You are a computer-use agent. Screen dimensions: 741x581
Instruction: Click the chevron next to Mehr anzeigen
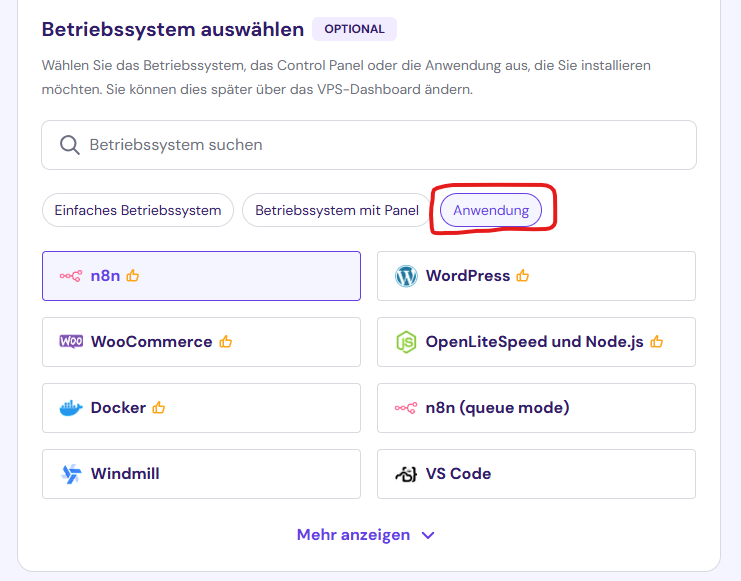point(428,535)
